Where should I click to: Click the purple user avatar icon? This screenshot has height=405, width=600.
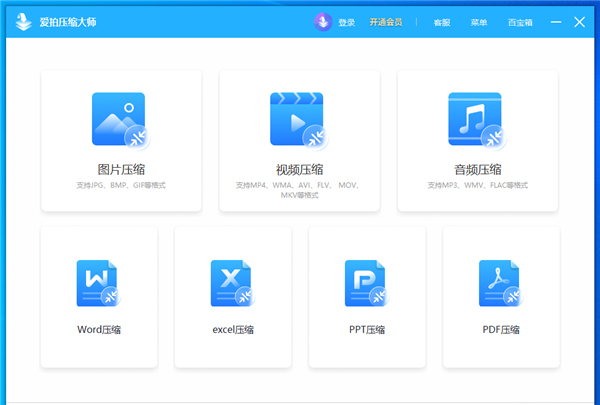(323, 22)
